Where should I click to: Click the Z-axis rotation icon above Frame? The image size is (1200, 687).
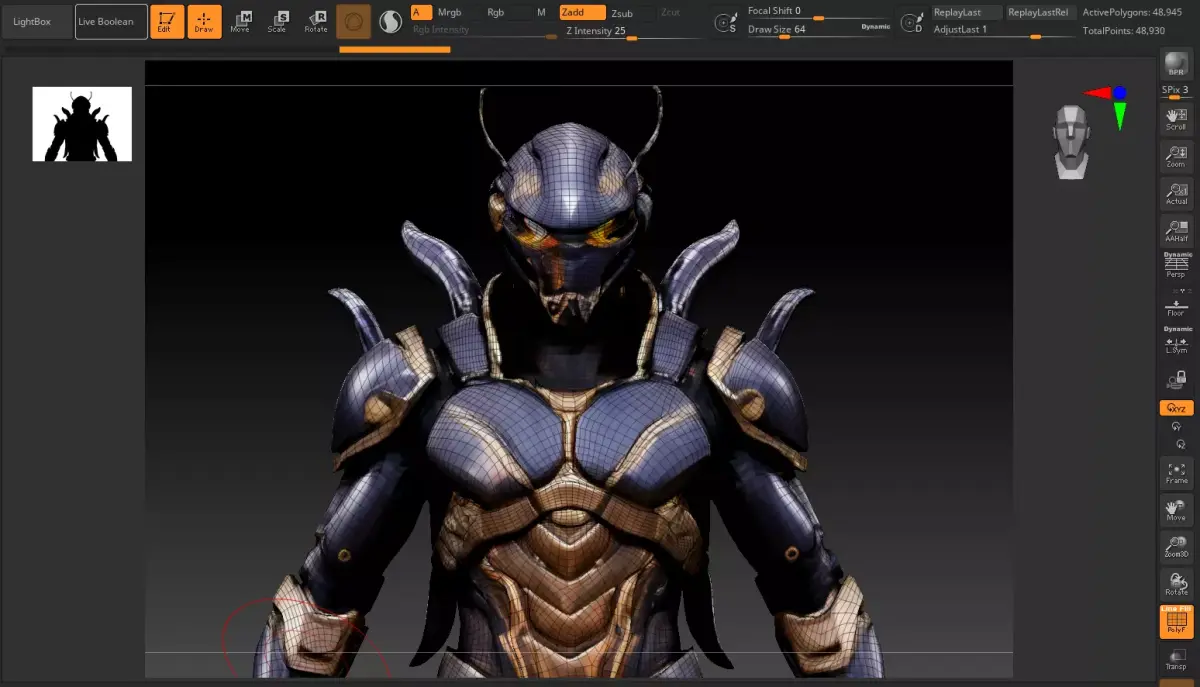coord(1180,443)
